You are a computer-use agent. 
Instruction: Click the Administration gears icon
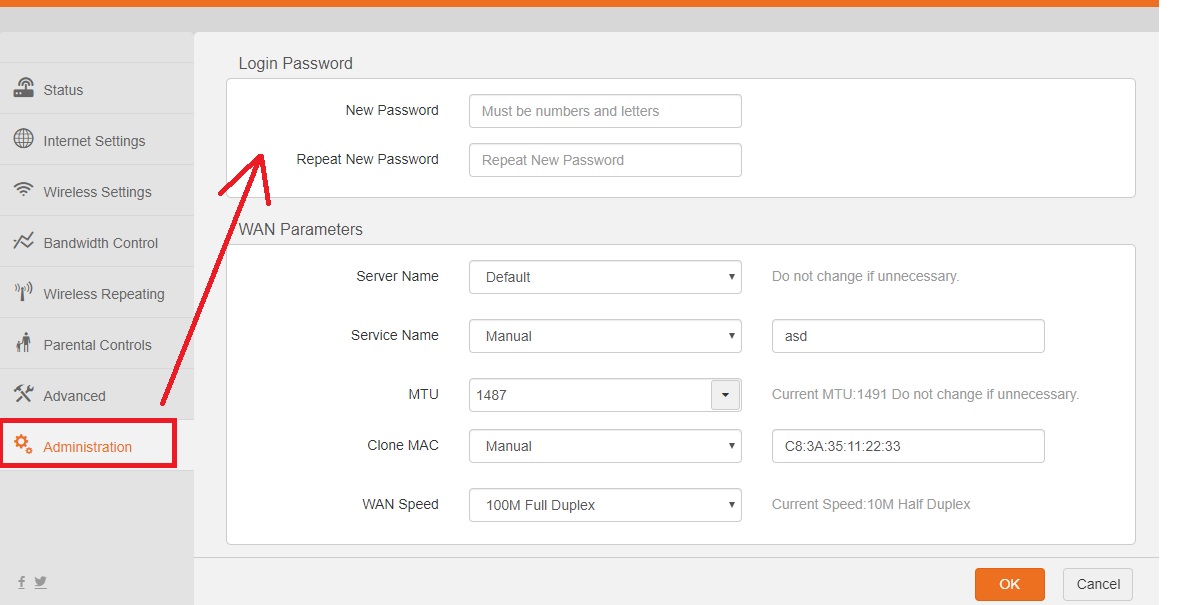[x=23, y=445]
